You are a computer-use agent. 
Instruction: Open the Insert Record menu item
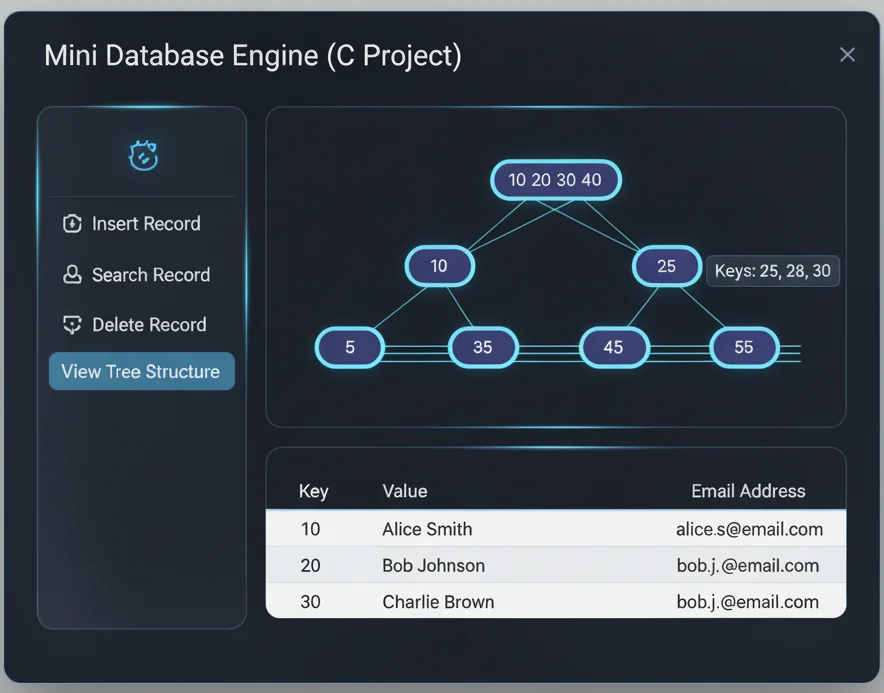(x=145, y=224)
